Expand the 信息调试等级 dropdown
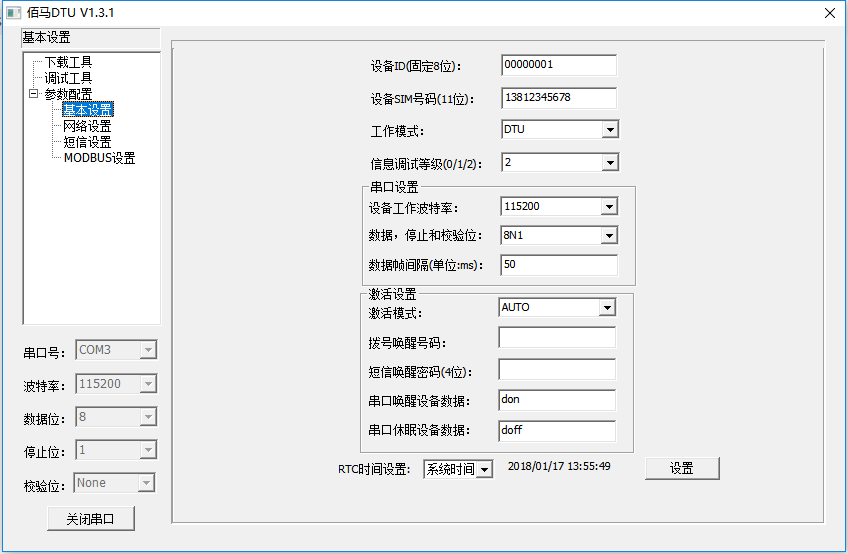Image resolution: width=848 pixels, height=554 pixels. [609, 162]
